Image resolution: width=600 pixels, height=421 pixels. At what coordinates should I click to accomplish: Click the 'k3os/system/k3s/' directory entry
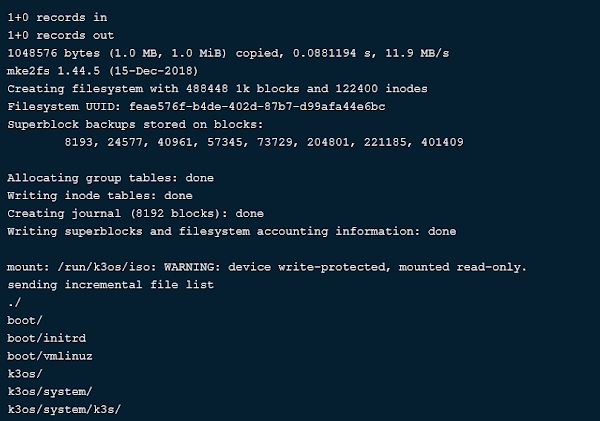(64, 410)
